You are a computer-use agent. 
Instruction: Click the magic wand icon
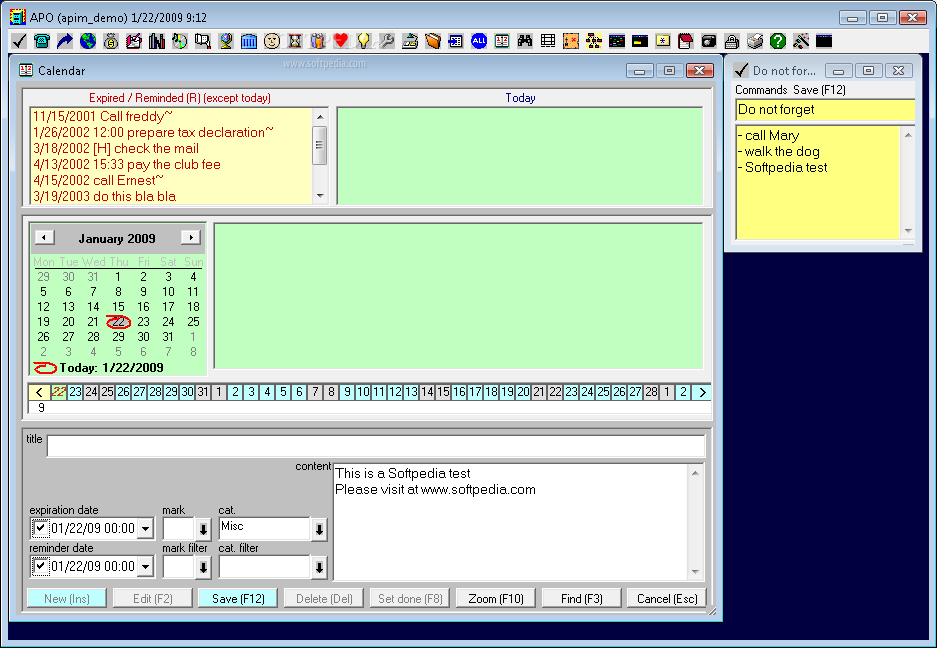(x=801, y=41)
